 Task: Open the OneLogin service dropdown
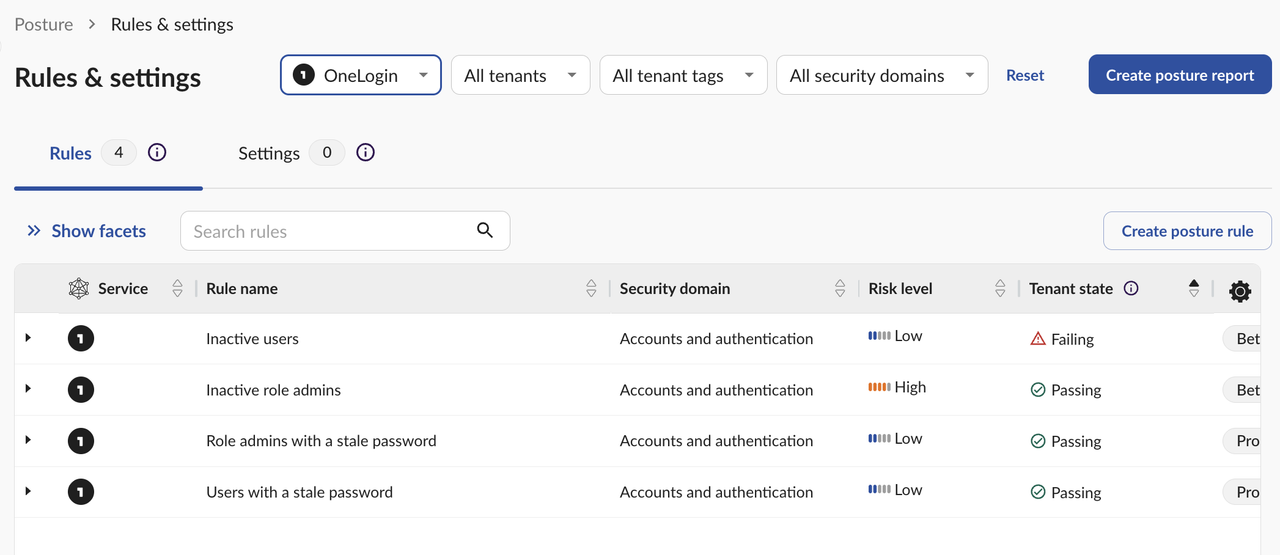[361, 75]
